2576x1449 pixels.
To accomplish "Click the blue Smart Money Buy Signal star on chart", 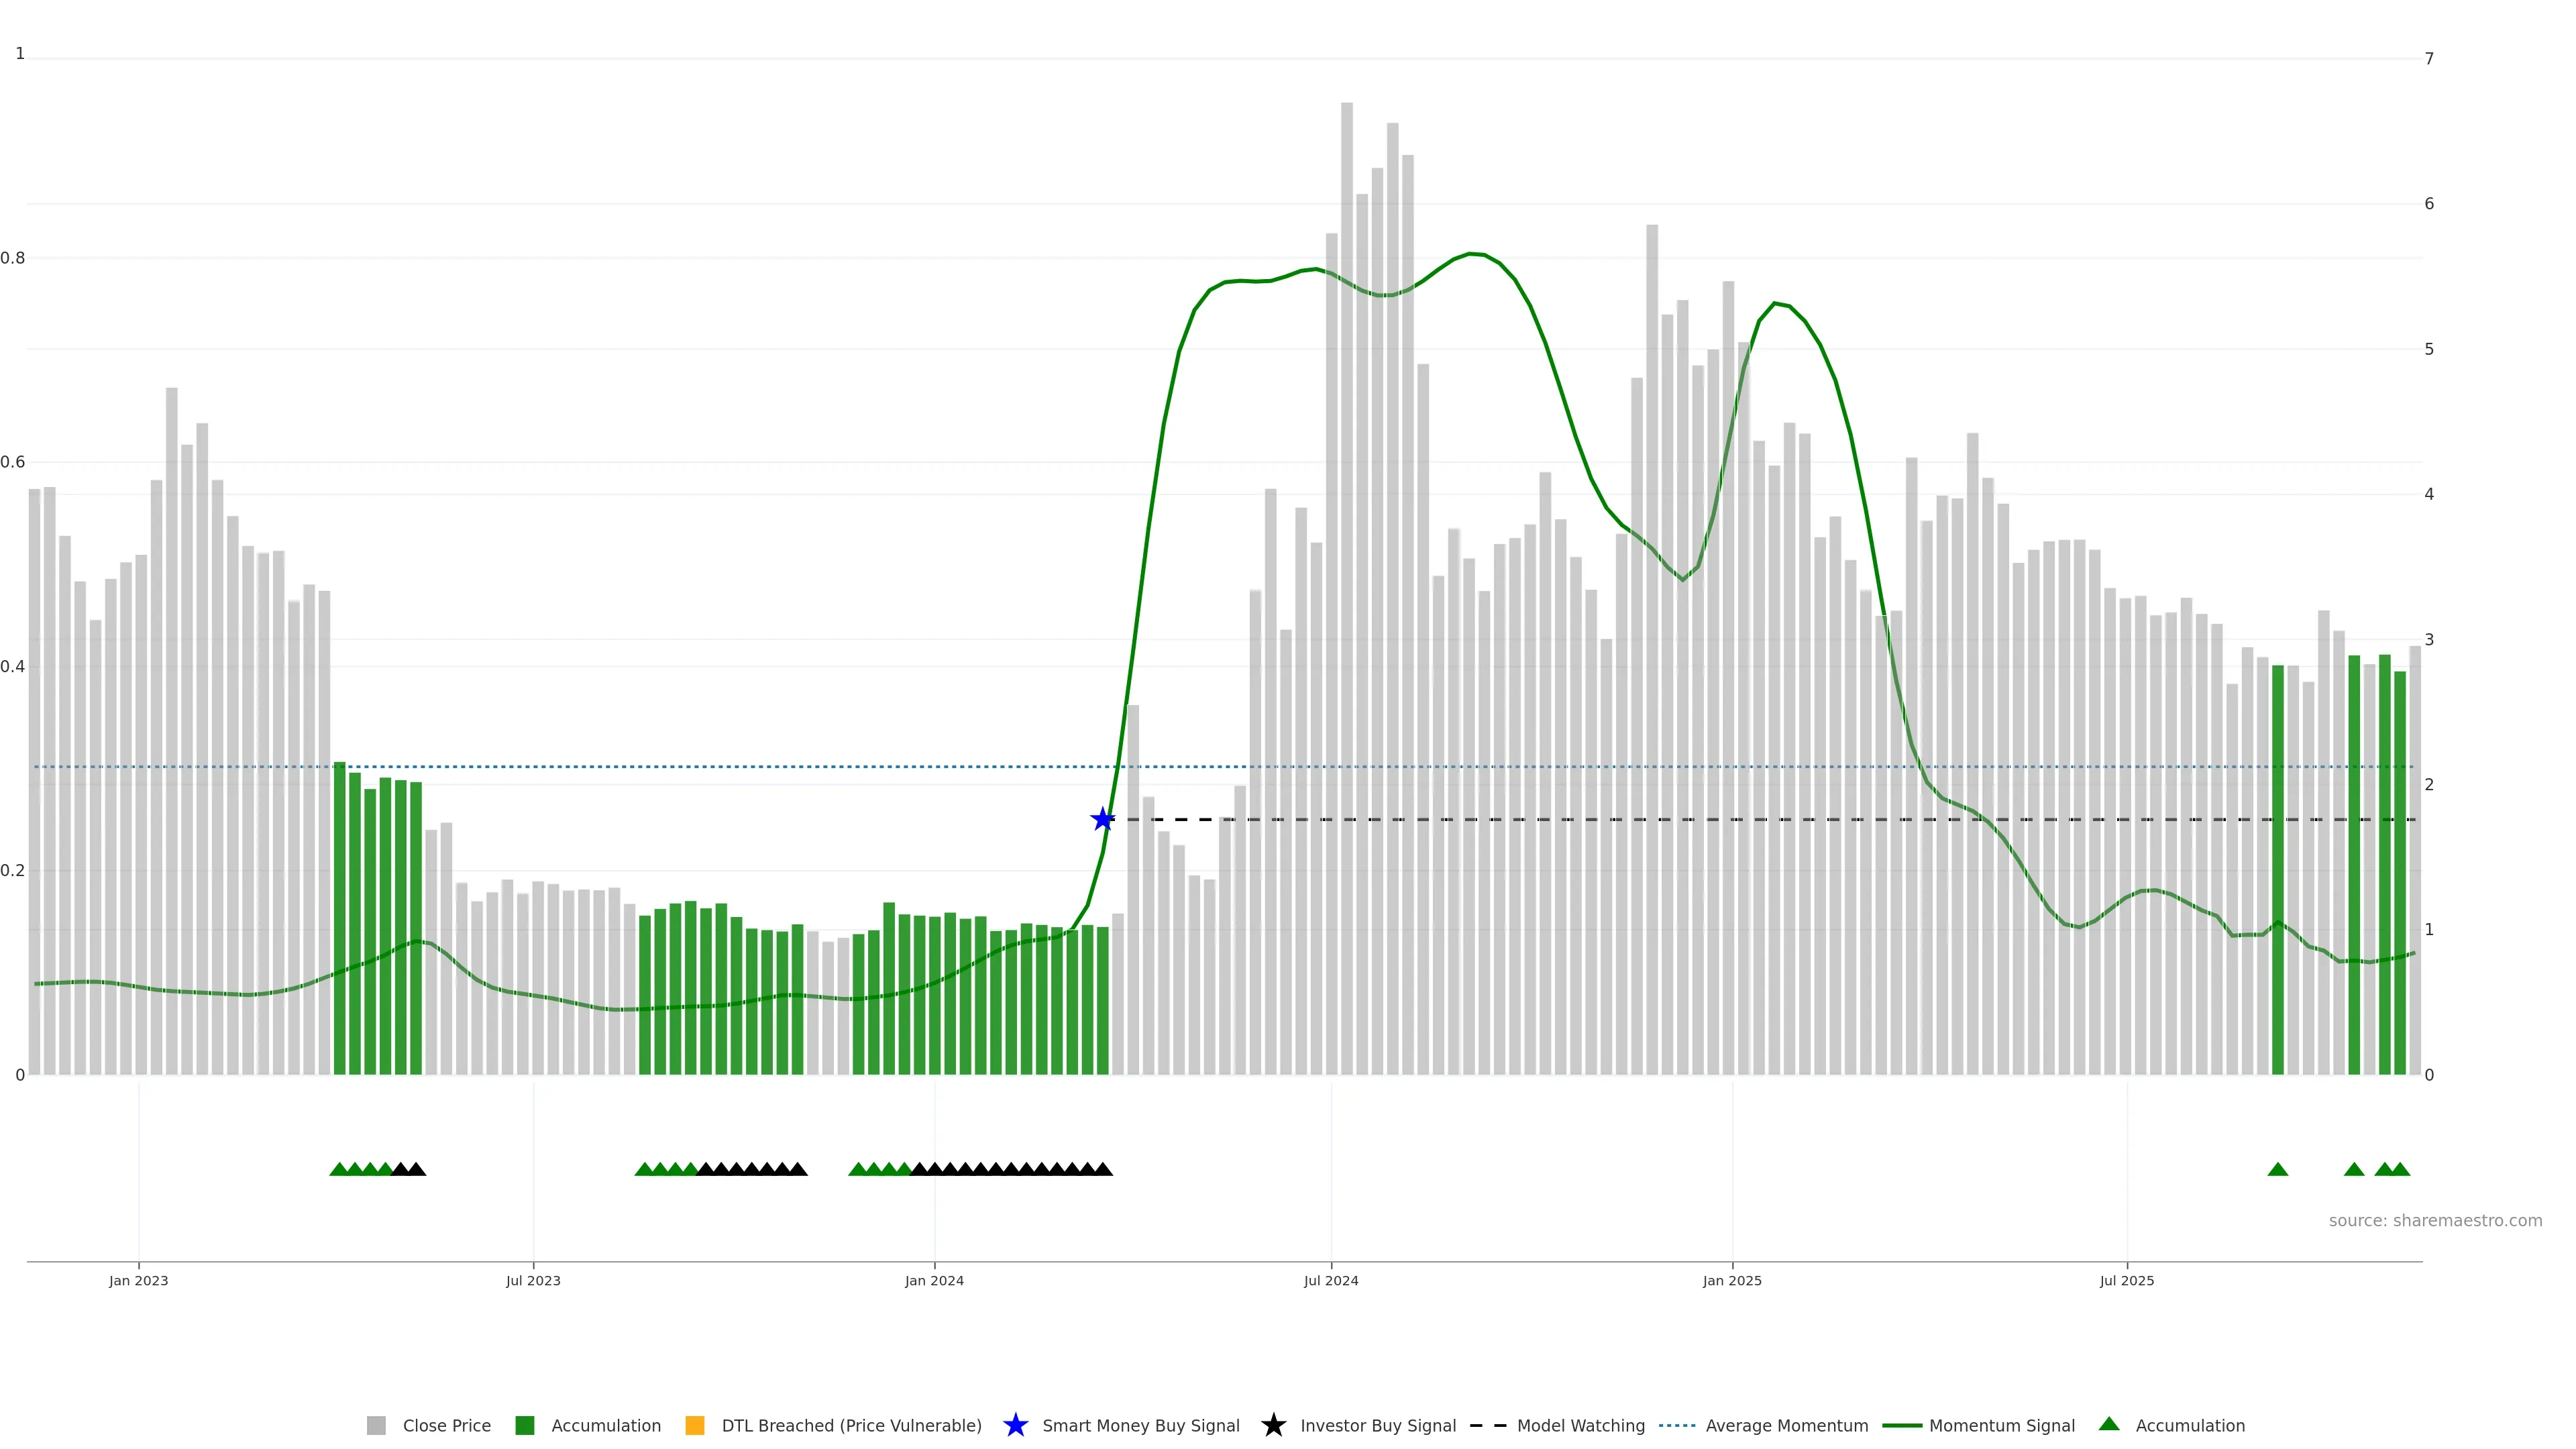I will [1102, 820].
